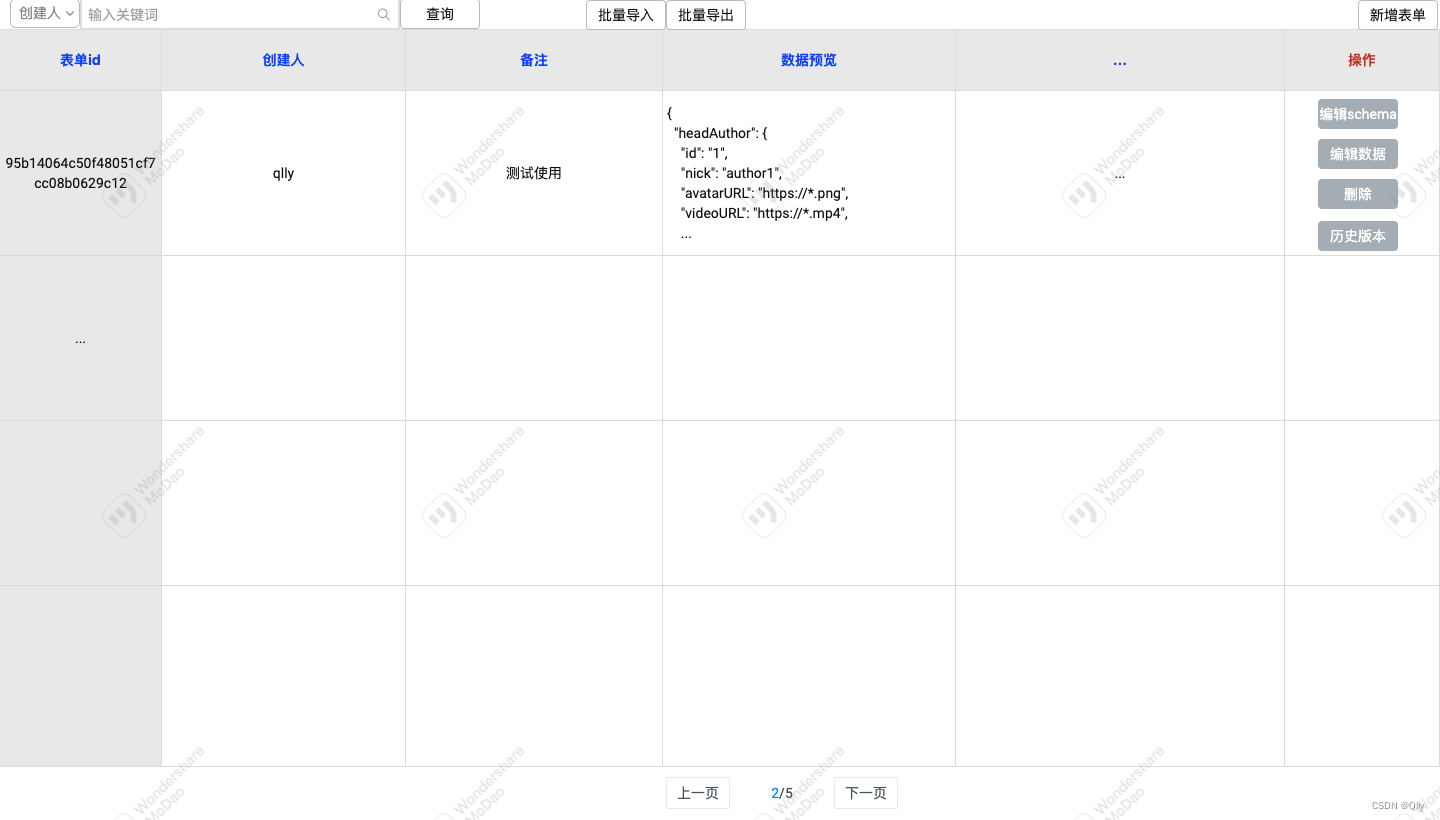This screenshot has height=820, width=1440.
Task: Click the 删除 button
Action: (1358, 194)
